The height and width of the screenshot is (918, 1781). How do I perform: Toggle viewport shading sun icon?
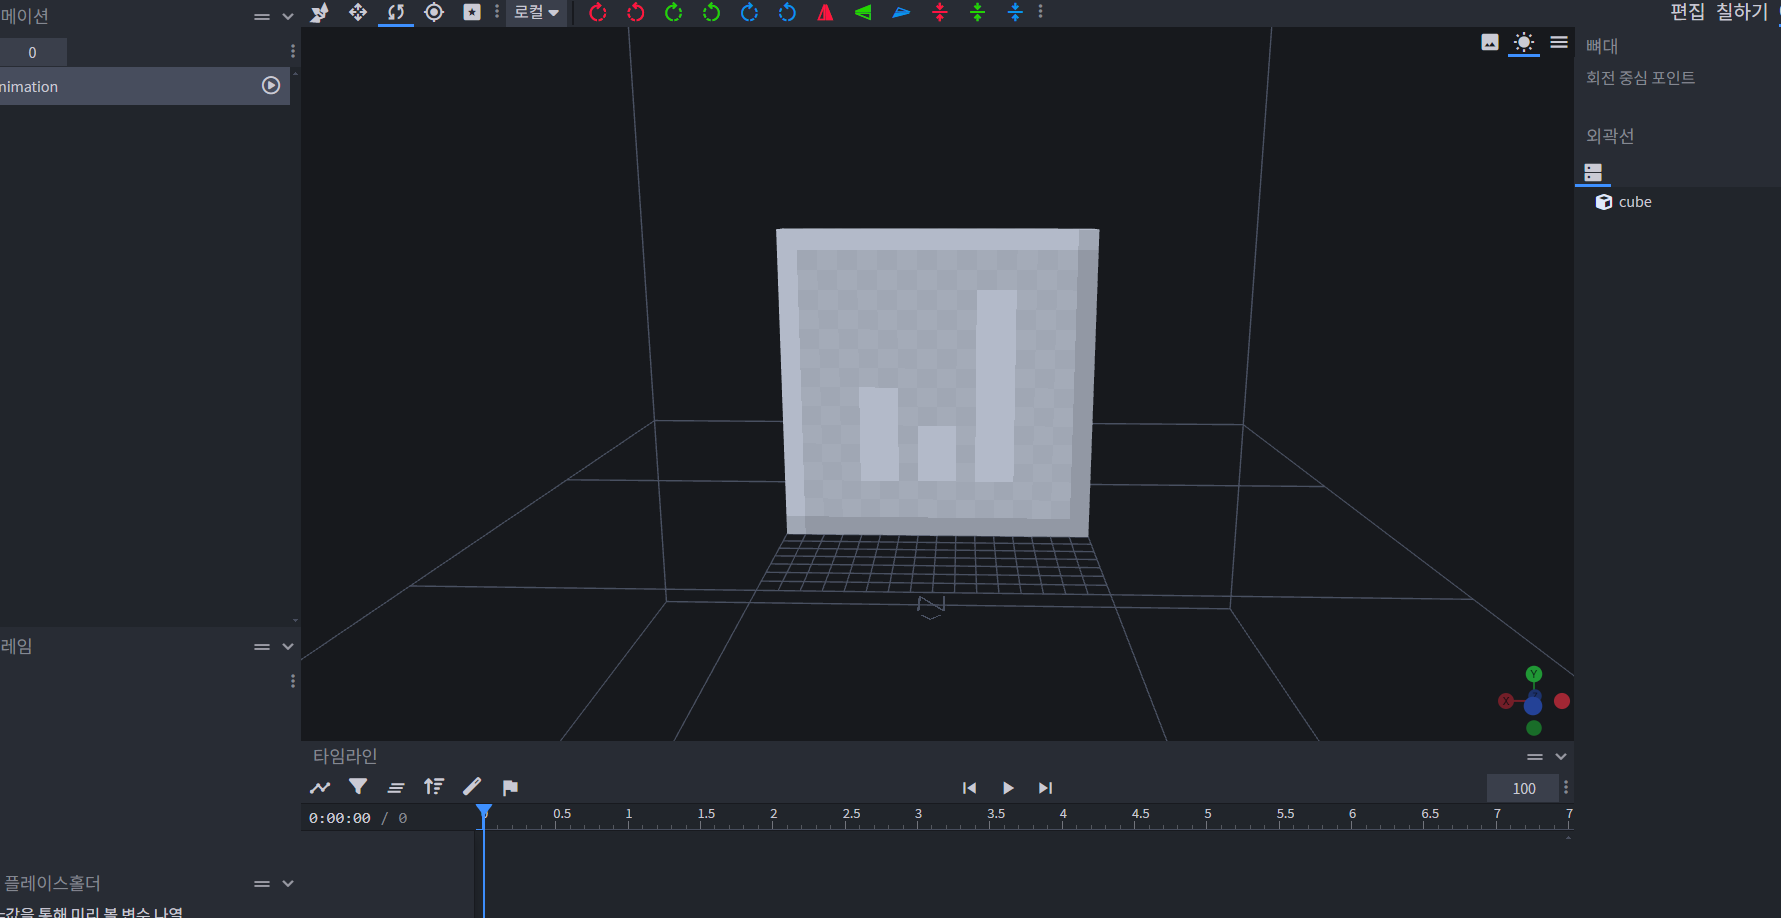tap(1523, 42)
